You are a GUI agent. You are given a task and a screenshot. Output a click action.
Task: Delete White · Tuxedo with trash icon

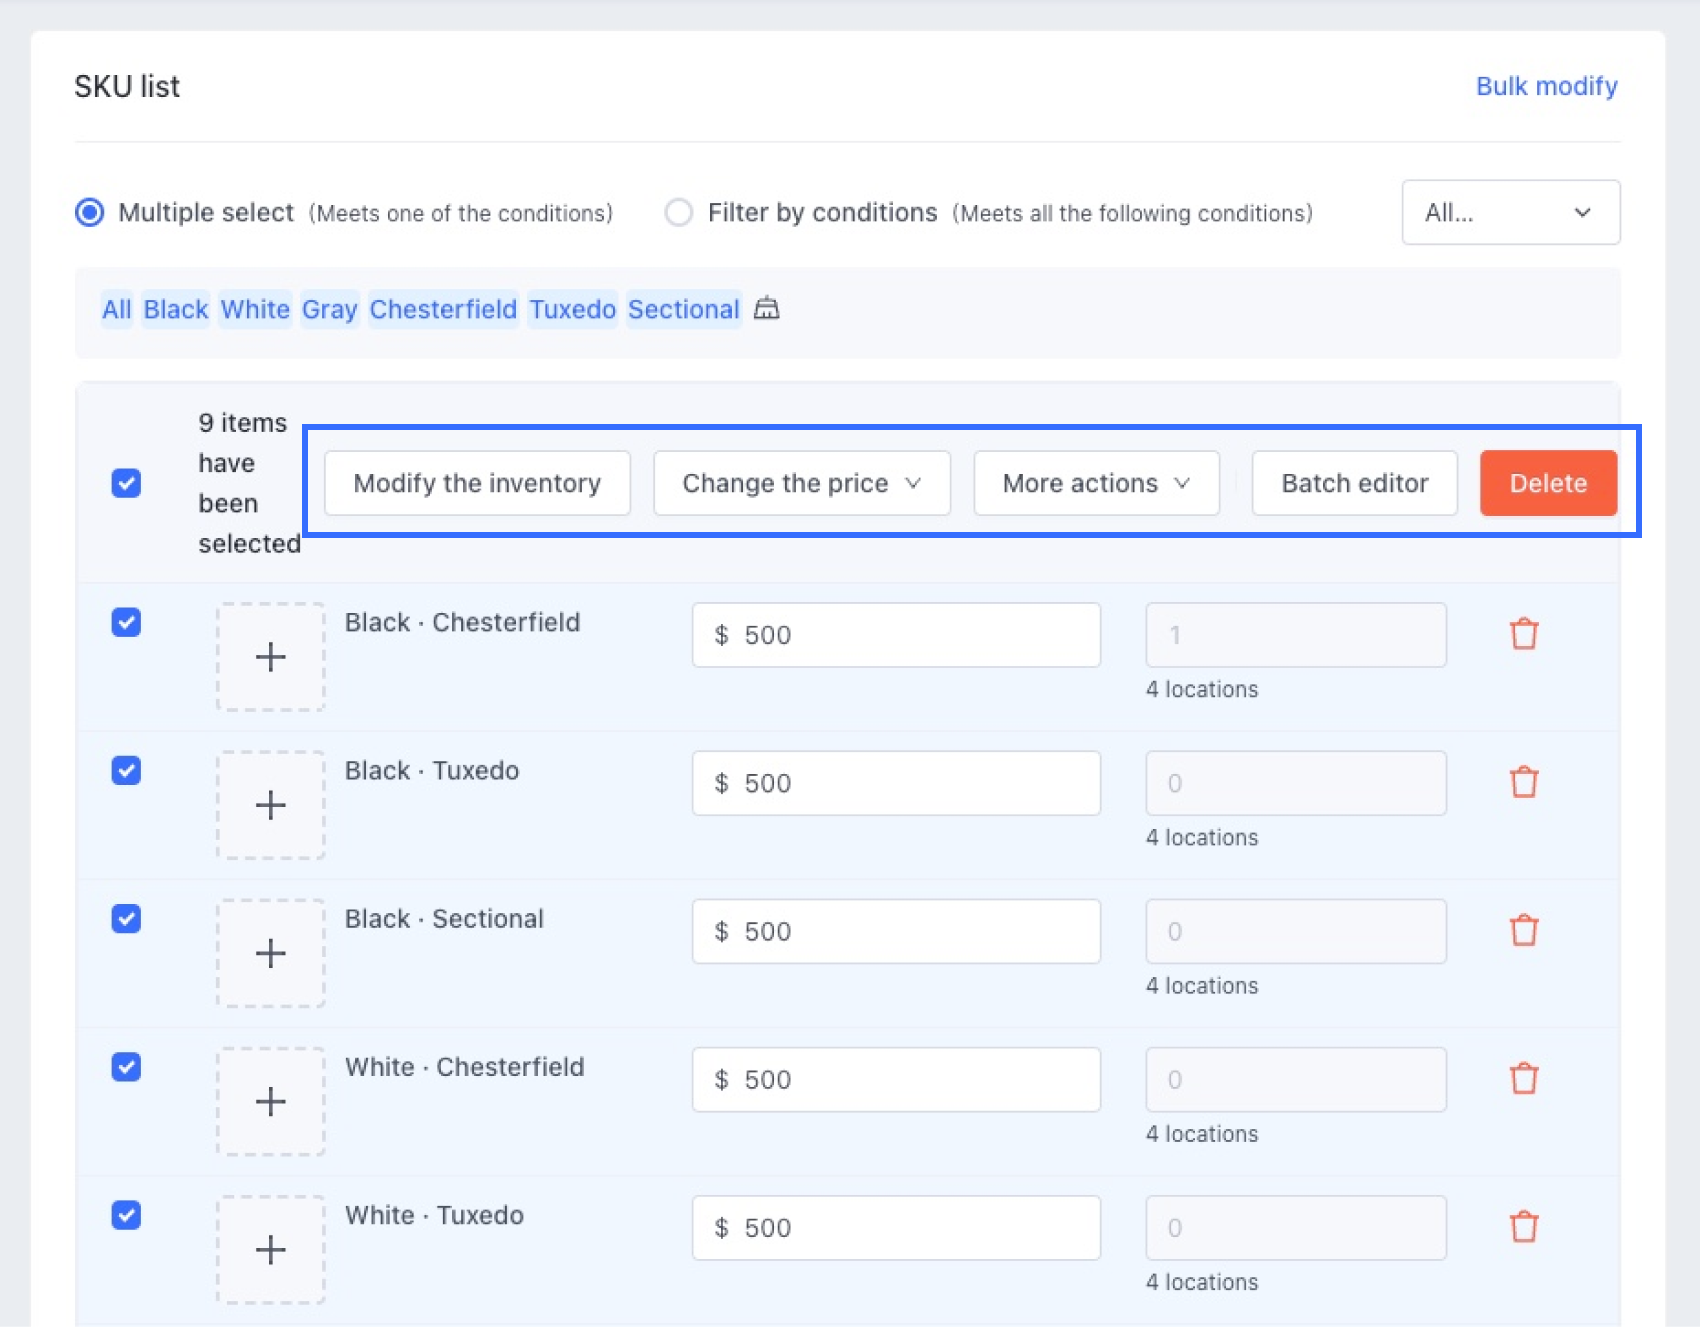click(x=1524, y=1225)
